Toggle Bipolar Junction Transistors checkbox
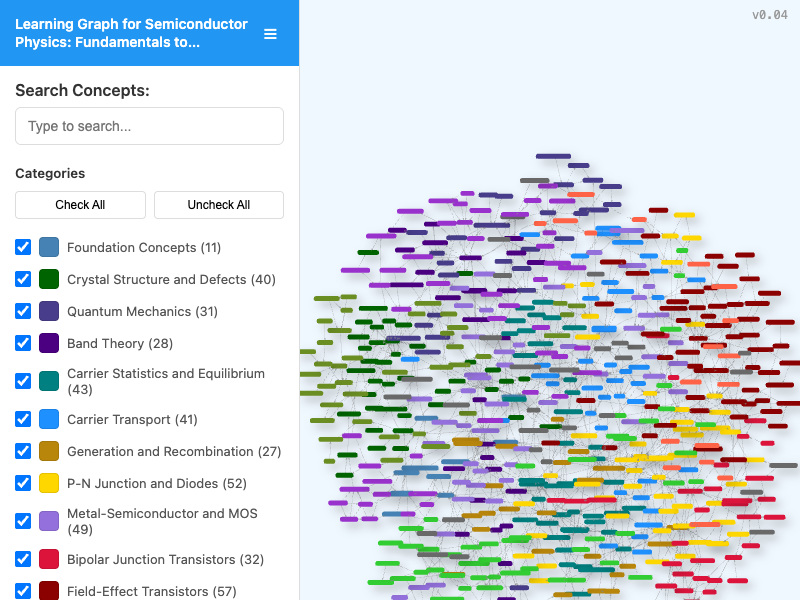This screenshot has height=600, width=800. [x=23, y=559]
